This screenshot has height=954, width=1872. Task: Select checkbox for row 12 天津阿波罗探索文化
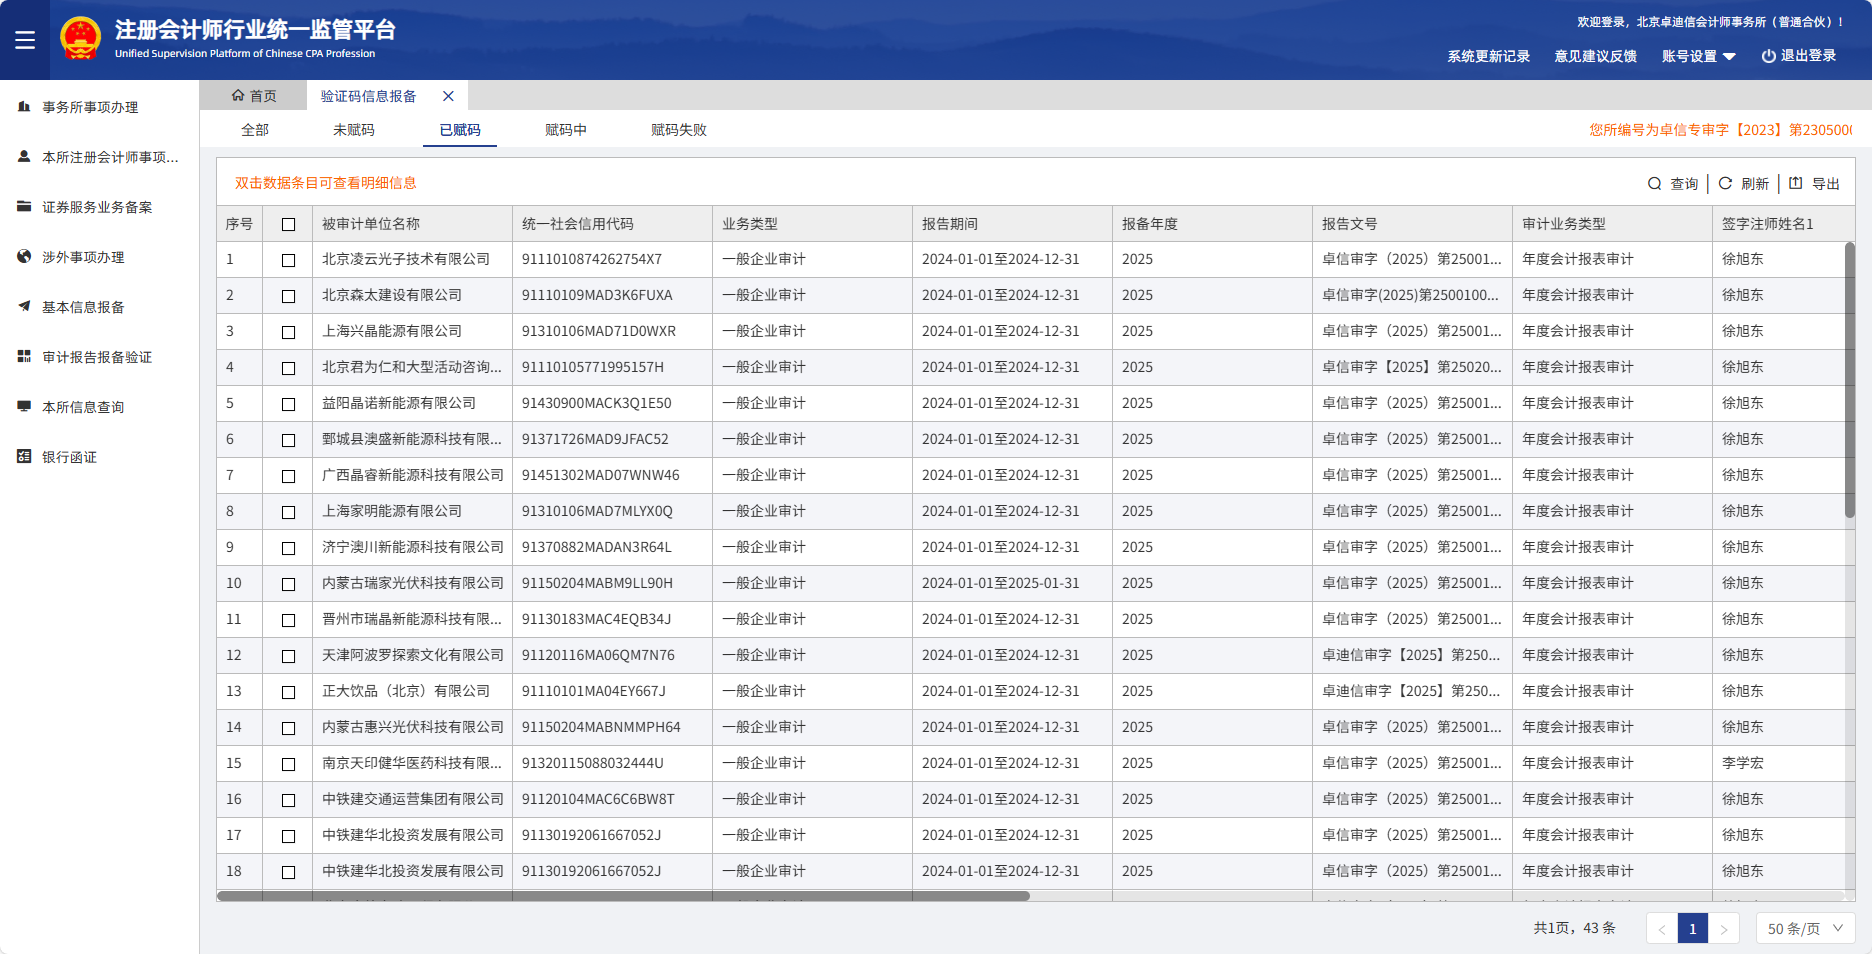288,656
